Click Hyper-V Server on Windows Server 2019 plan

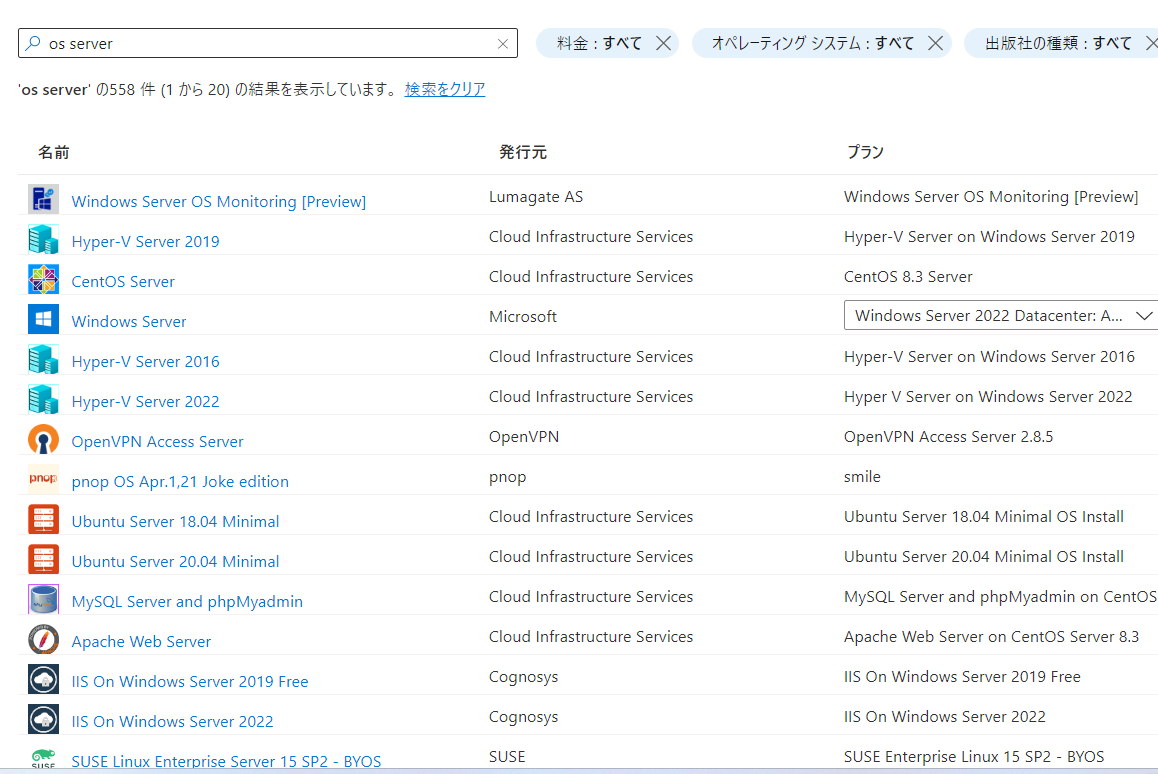tap(990, 236)
